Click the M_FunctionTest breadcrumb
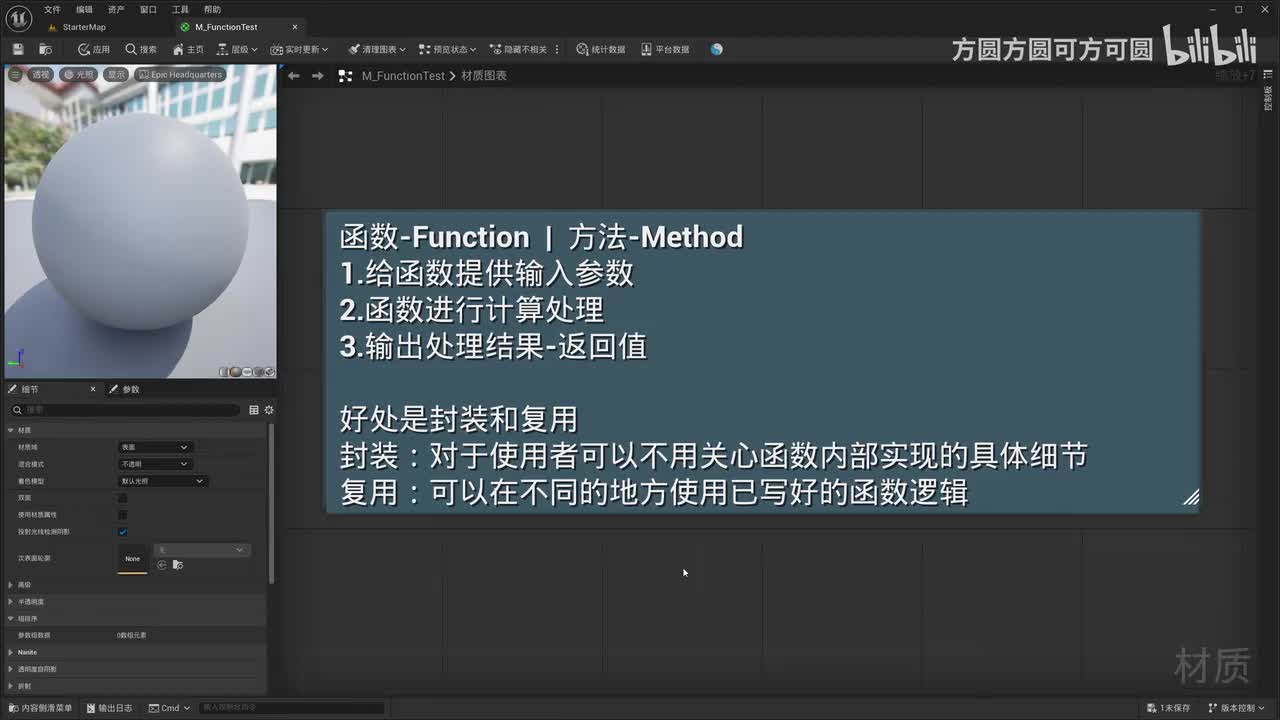Screen dimensions: 1280x720 click(x=403, y=76)
